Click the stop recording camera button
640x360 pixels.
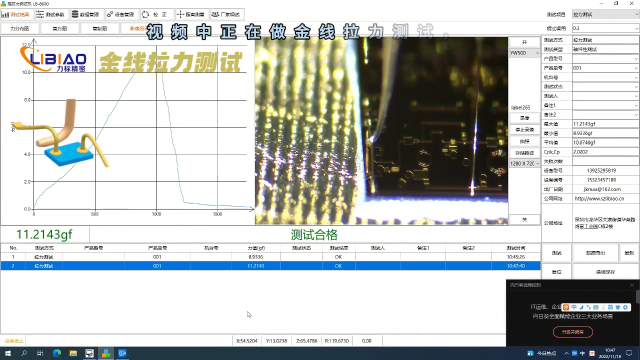(x=524, y=129)
